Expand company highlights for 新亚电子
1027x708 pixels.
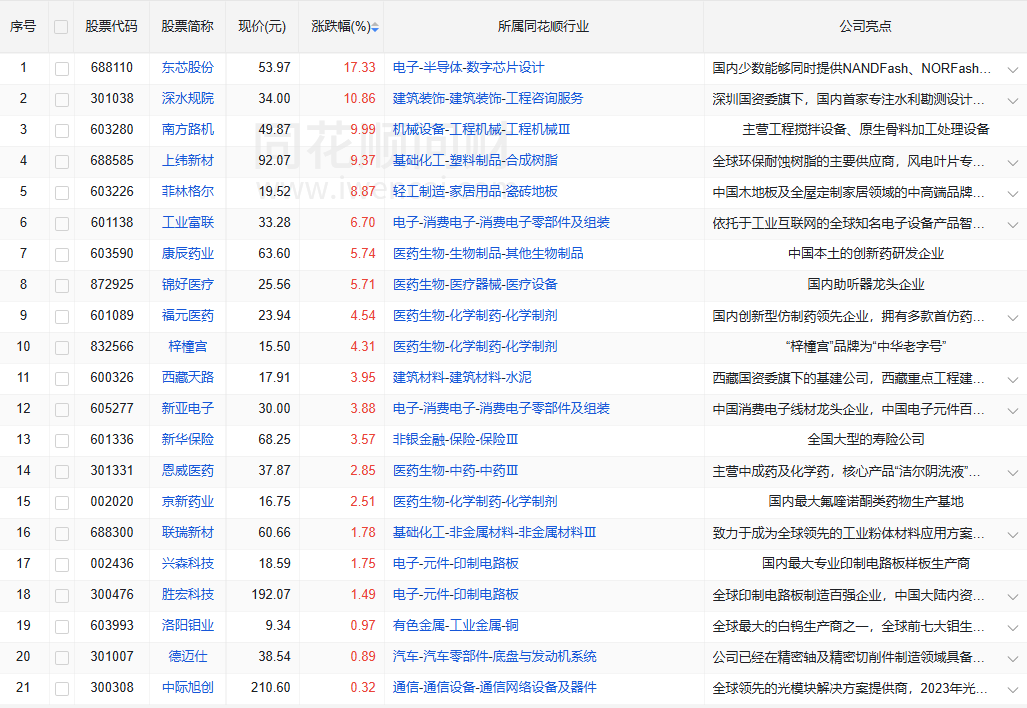[x=1013, y=411]
